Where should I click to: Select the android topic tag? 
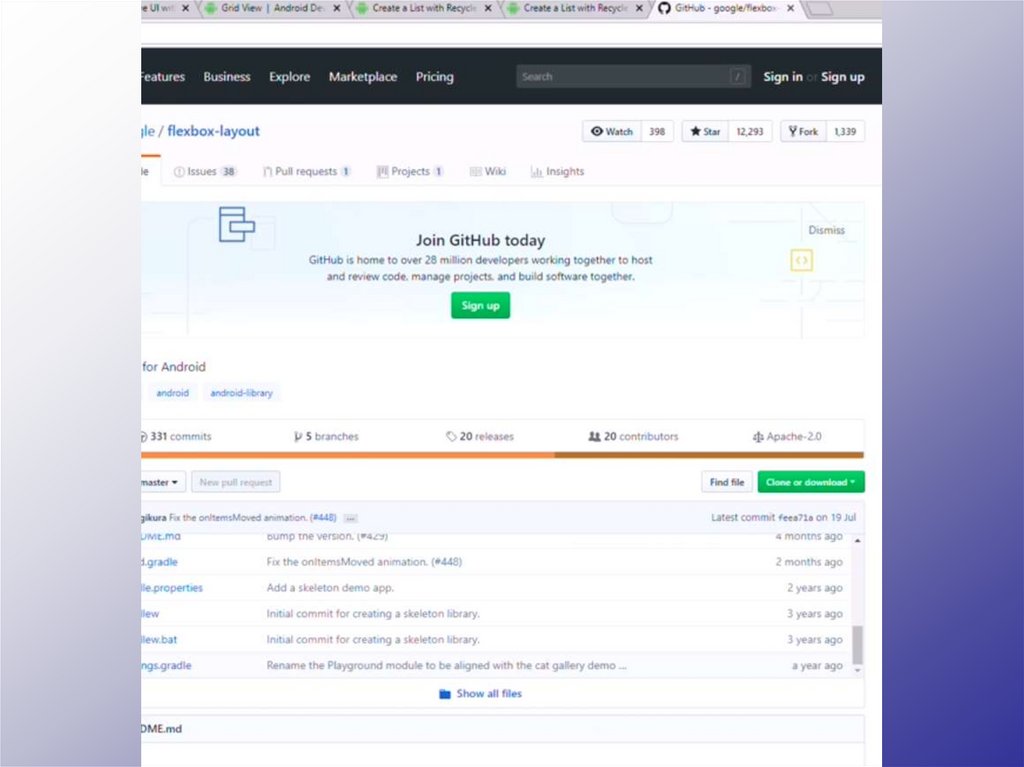172,393
